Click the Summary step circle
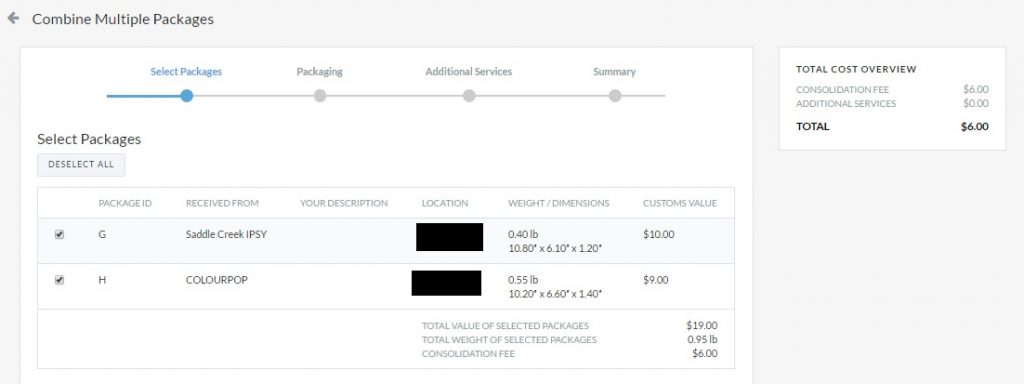This screenshot has width=1024, height=384. (615, 96)
